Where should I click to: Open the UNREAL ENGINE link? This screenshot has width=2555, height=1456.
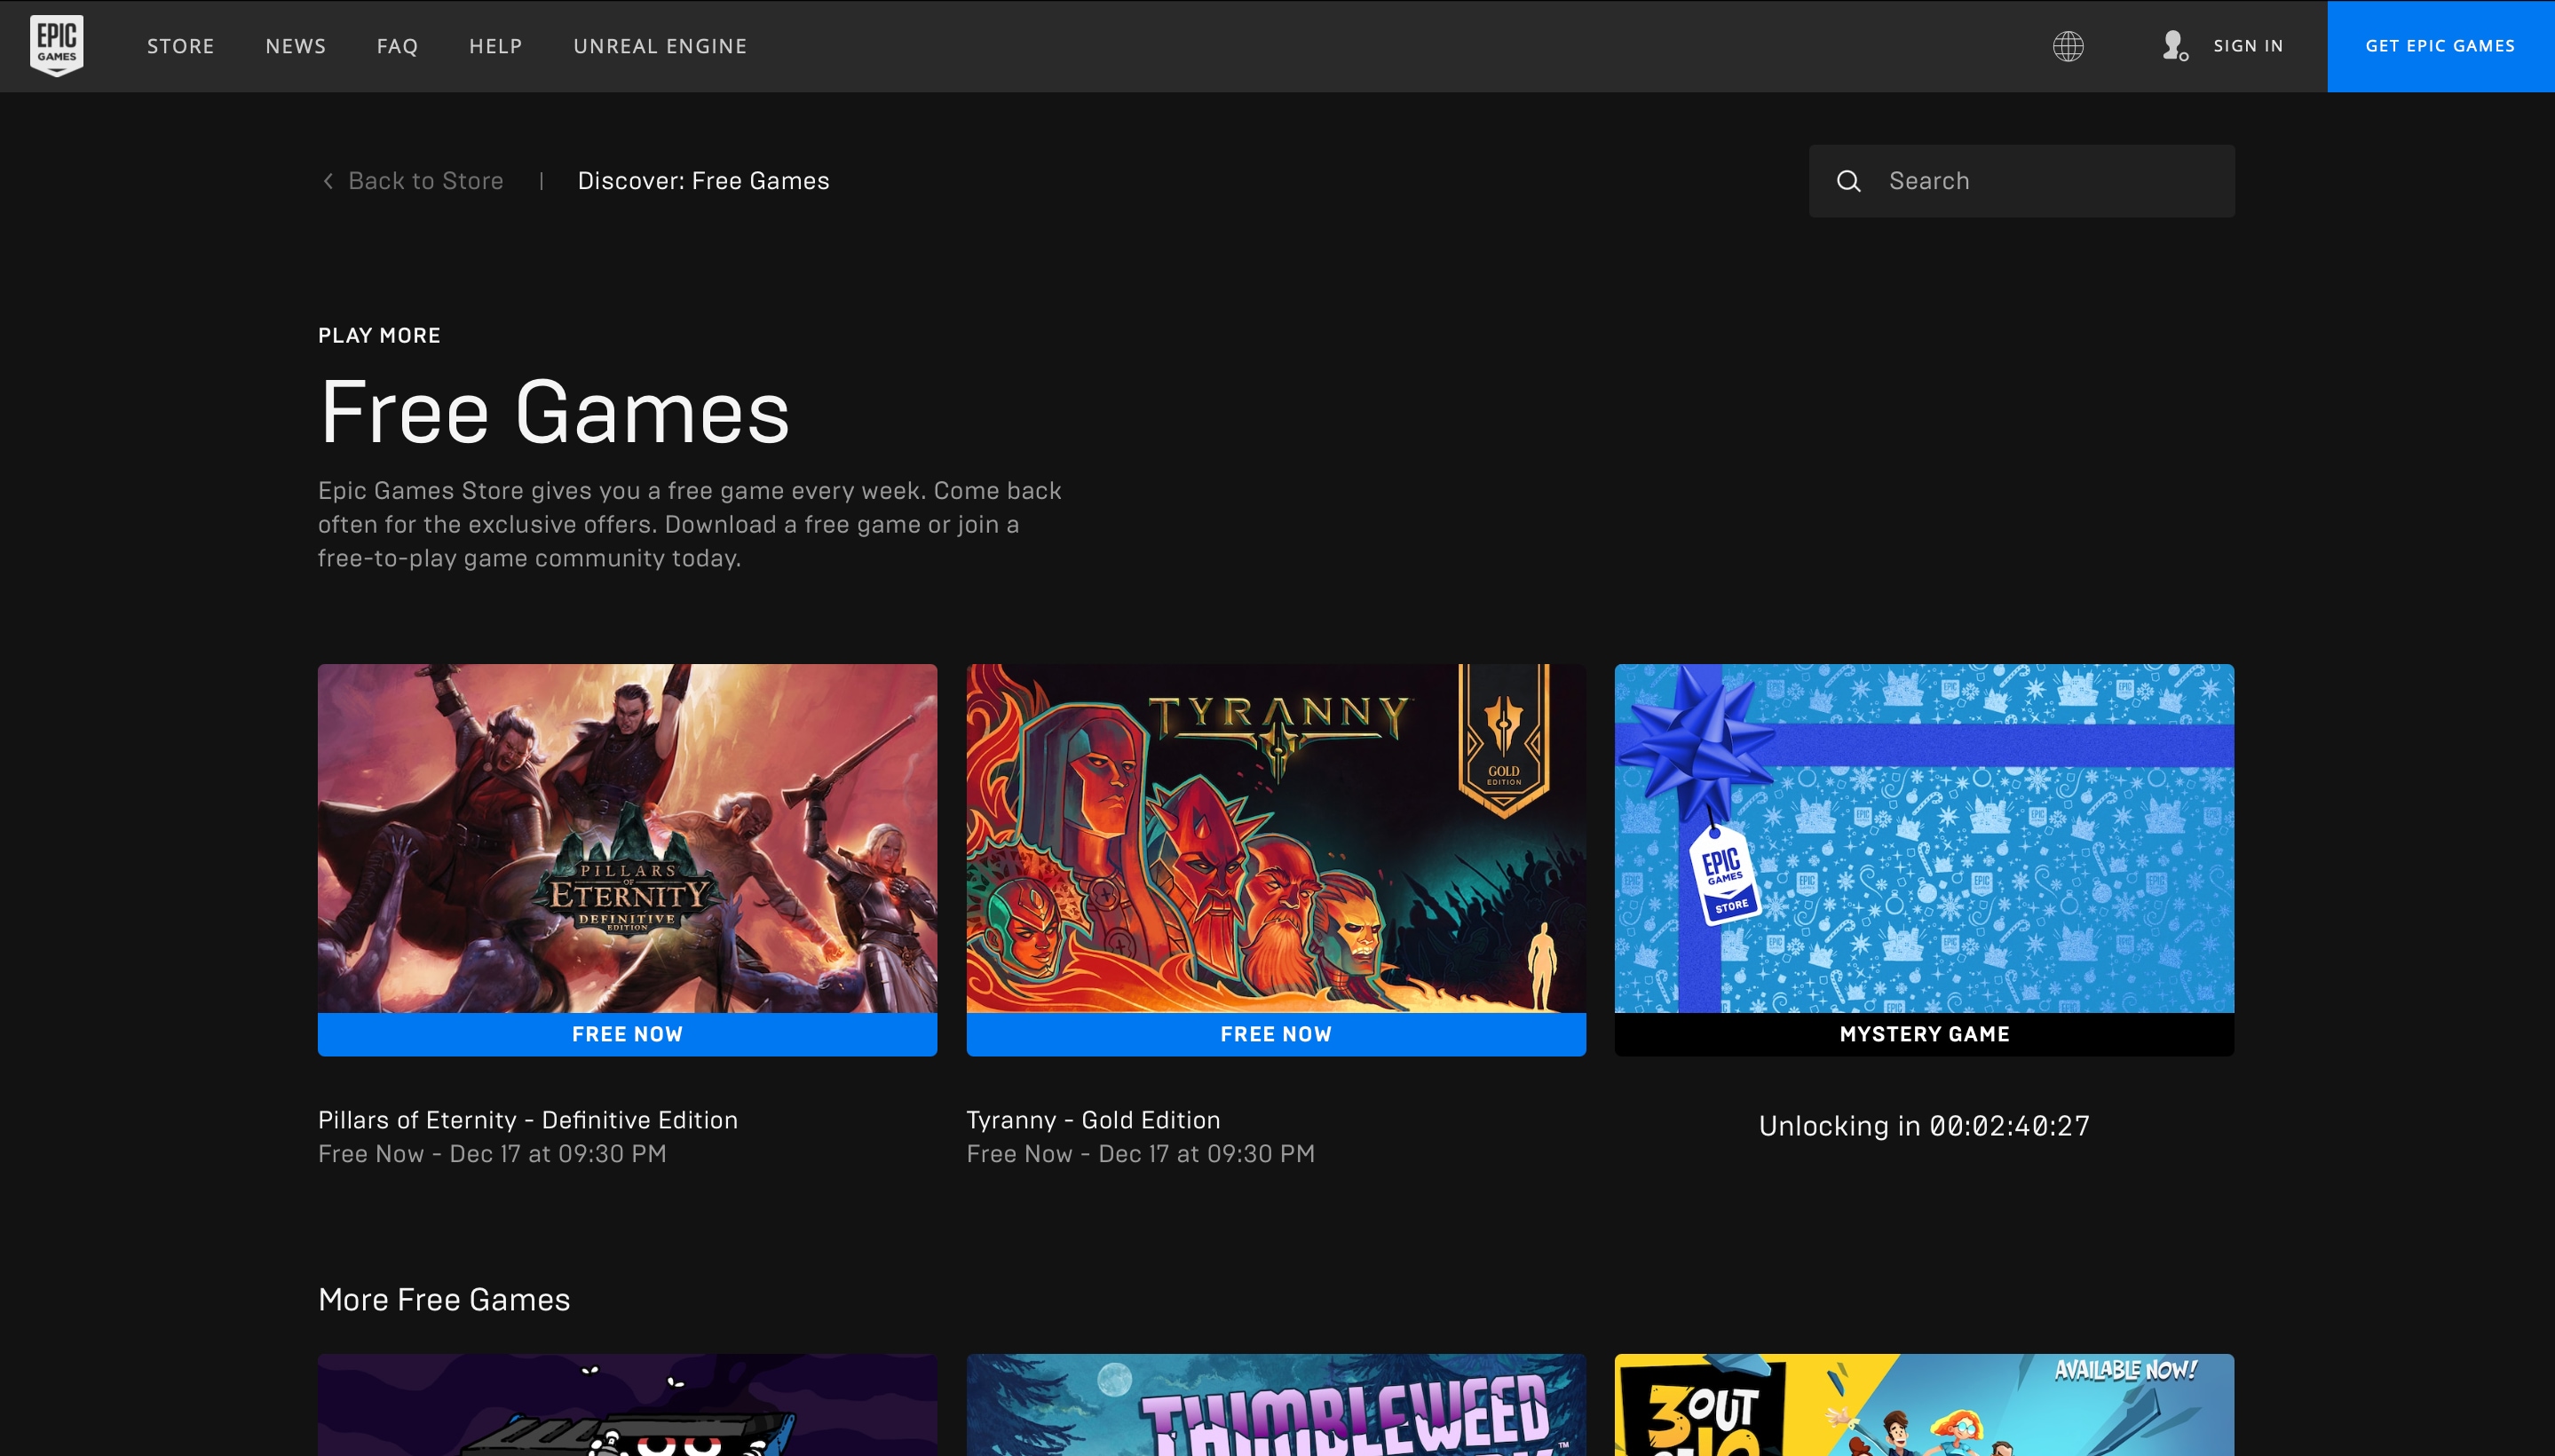660,46
